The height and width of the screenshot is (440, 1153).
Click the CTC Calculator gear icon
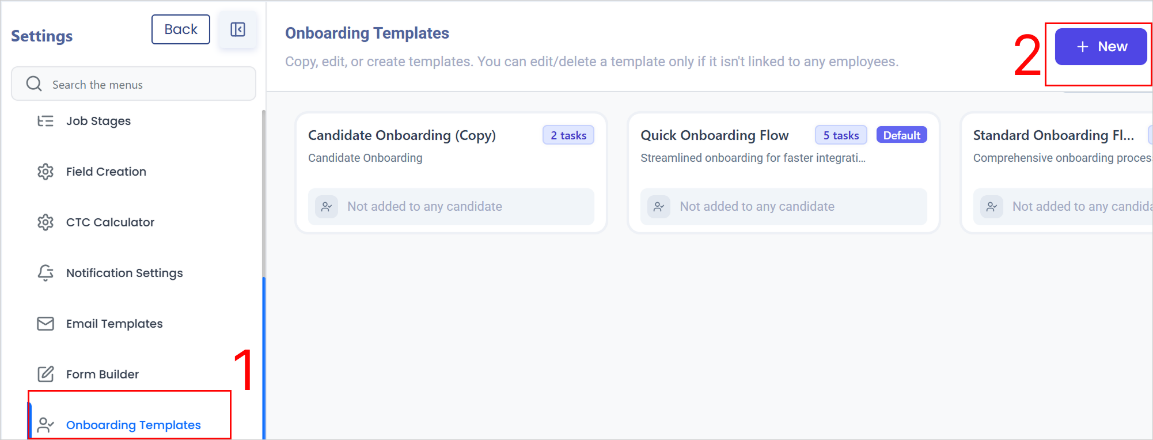click(46, 222)
